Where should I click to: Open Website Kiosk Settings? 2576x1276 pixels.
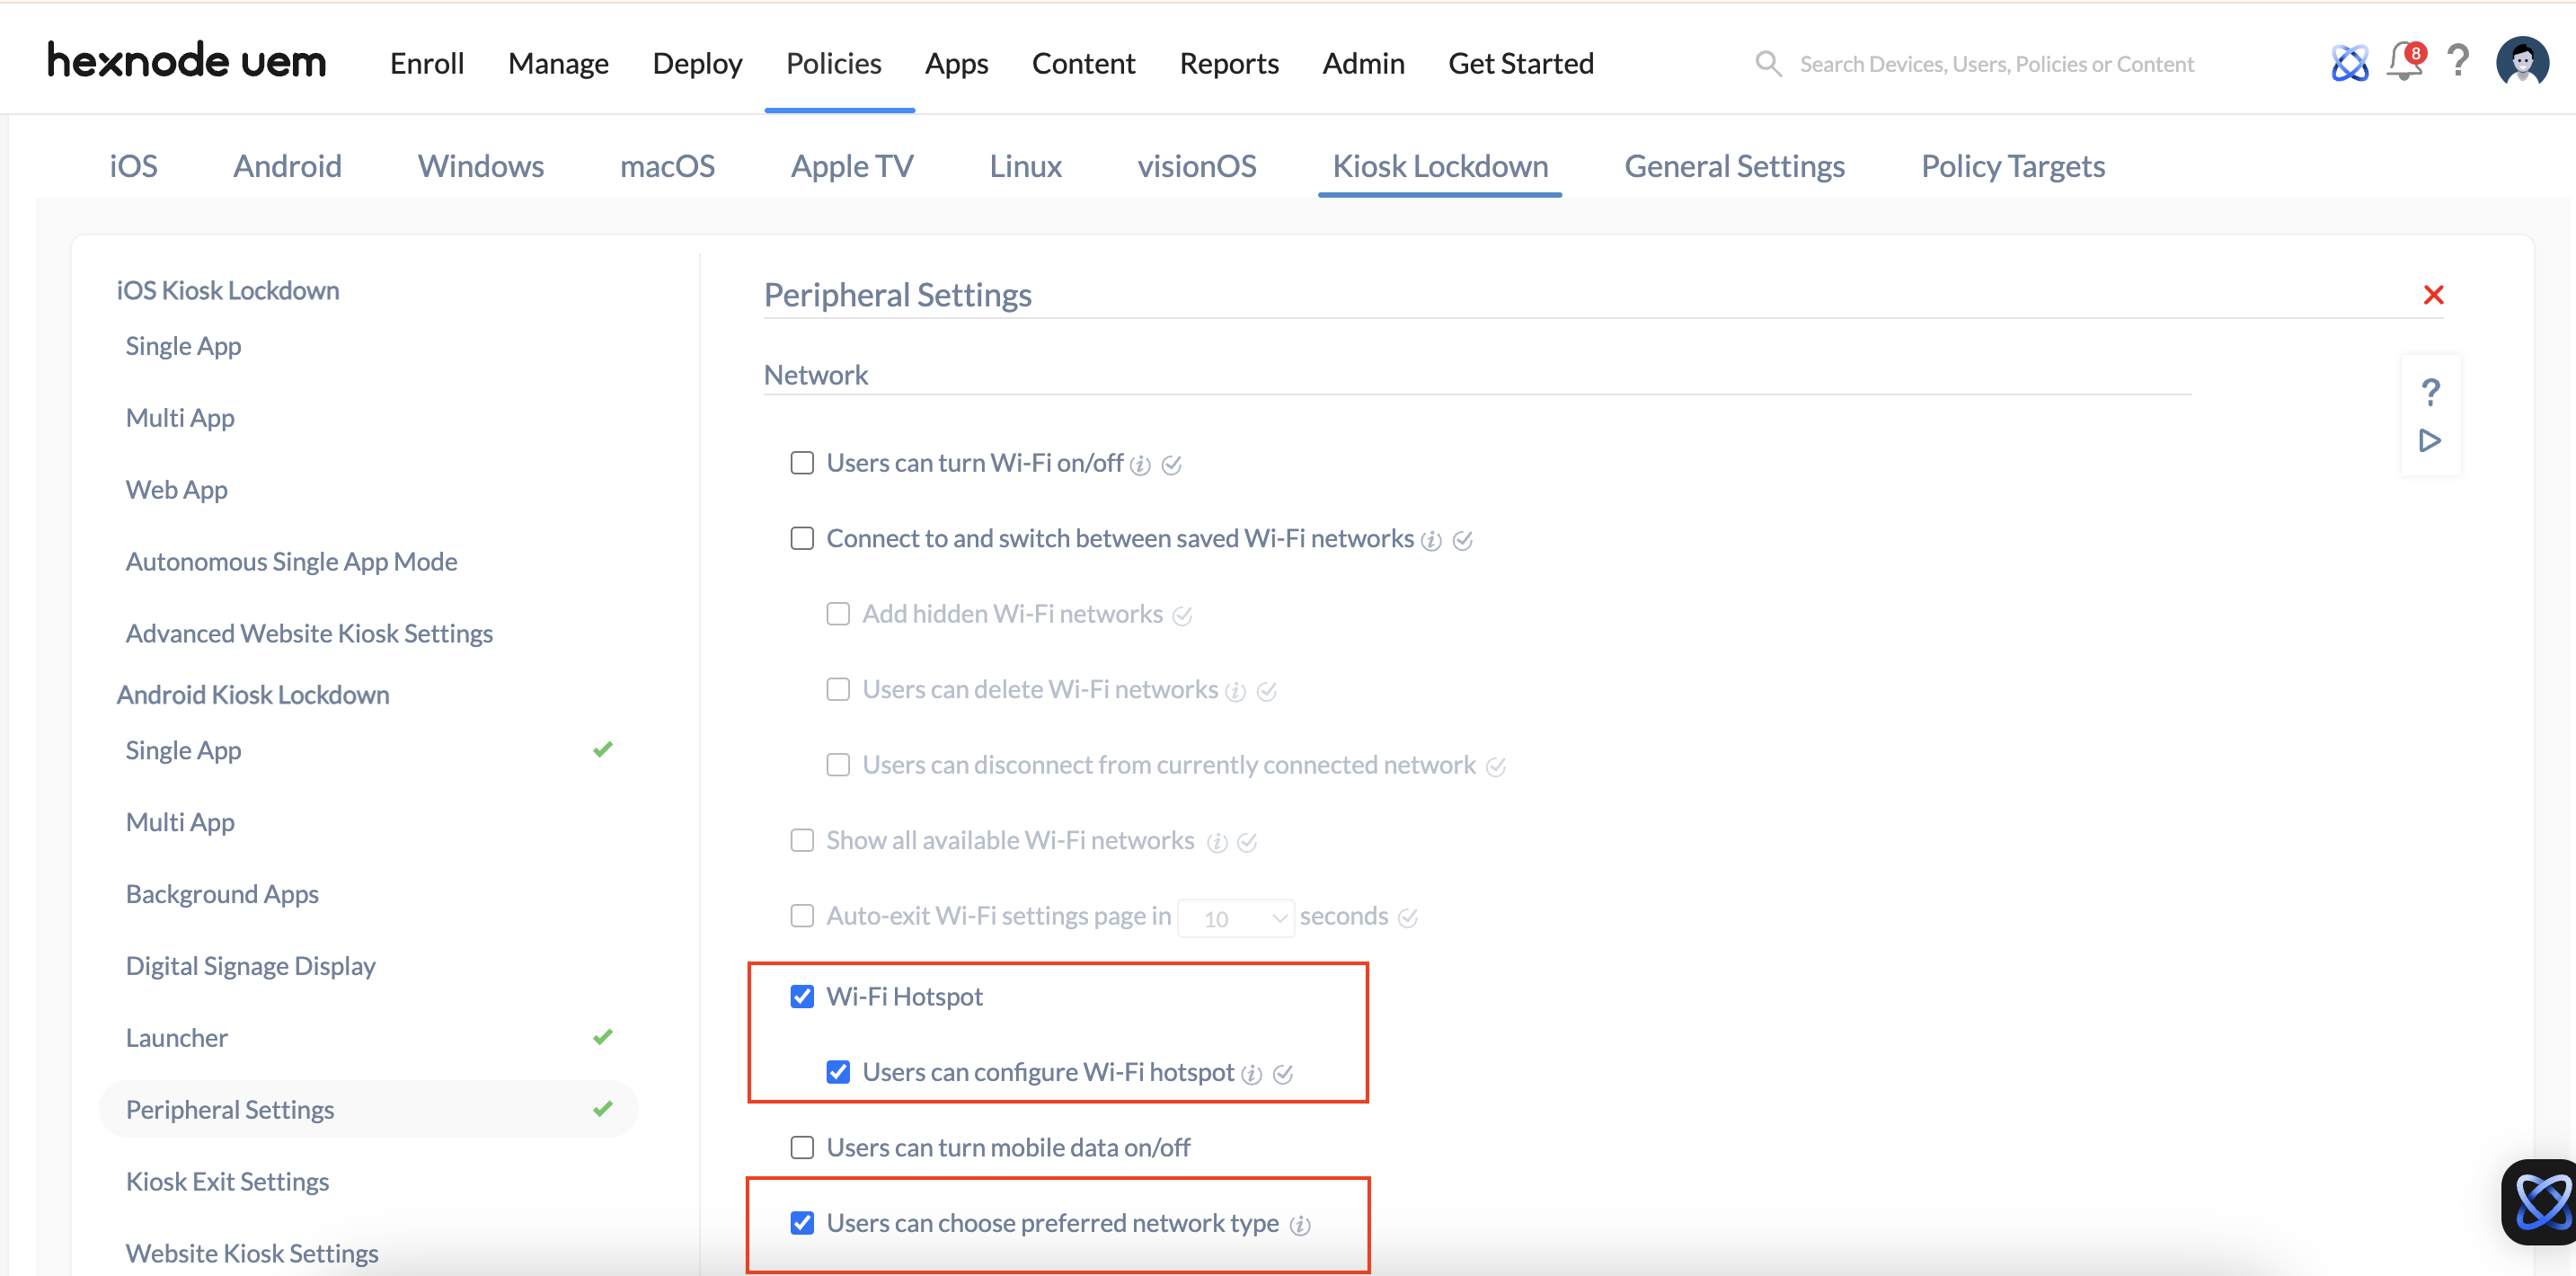tap(252, 1254)
